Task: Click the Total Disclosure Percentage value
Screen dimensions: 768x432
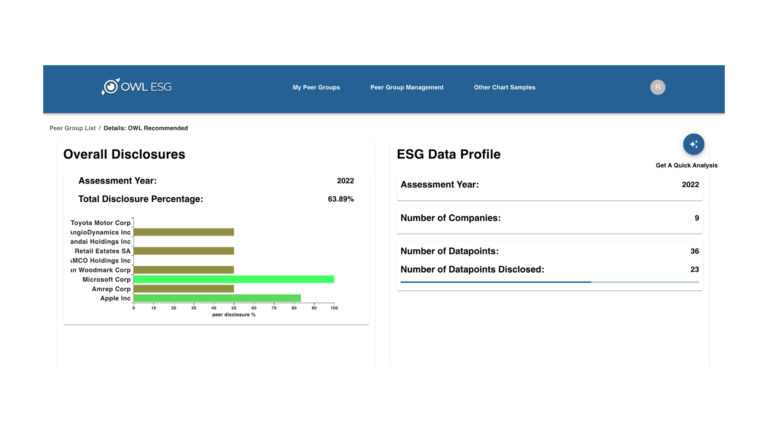Action: click(x=340, y=199)
